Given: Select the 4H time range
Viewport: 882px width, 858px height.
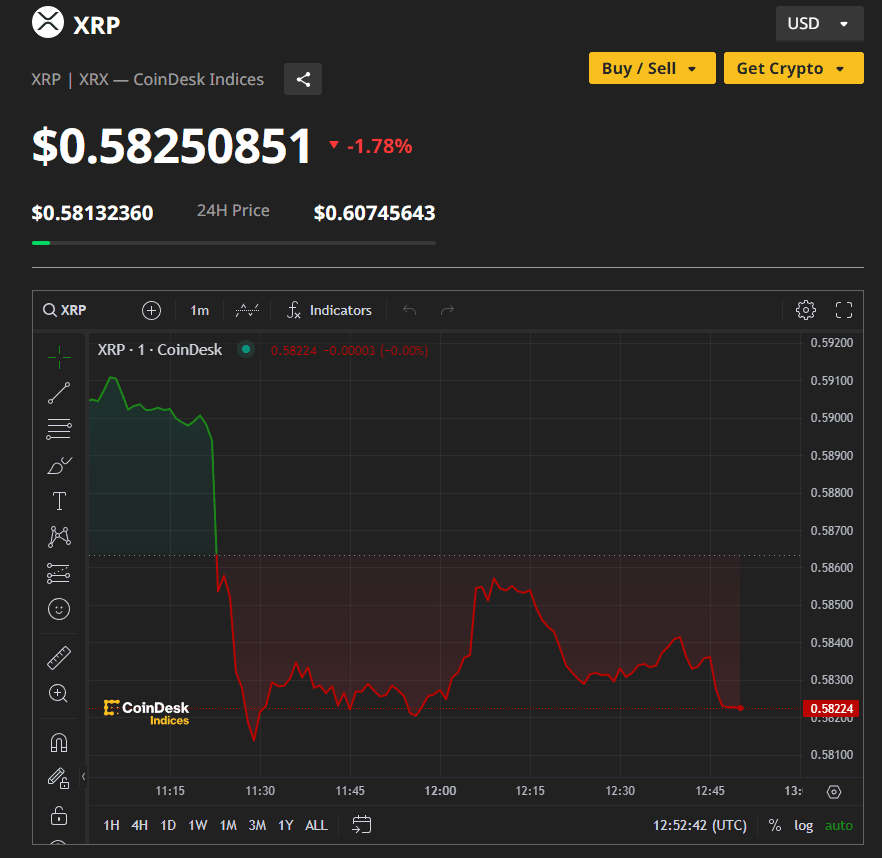Looking at the screenshot, I should coord(140,825).
